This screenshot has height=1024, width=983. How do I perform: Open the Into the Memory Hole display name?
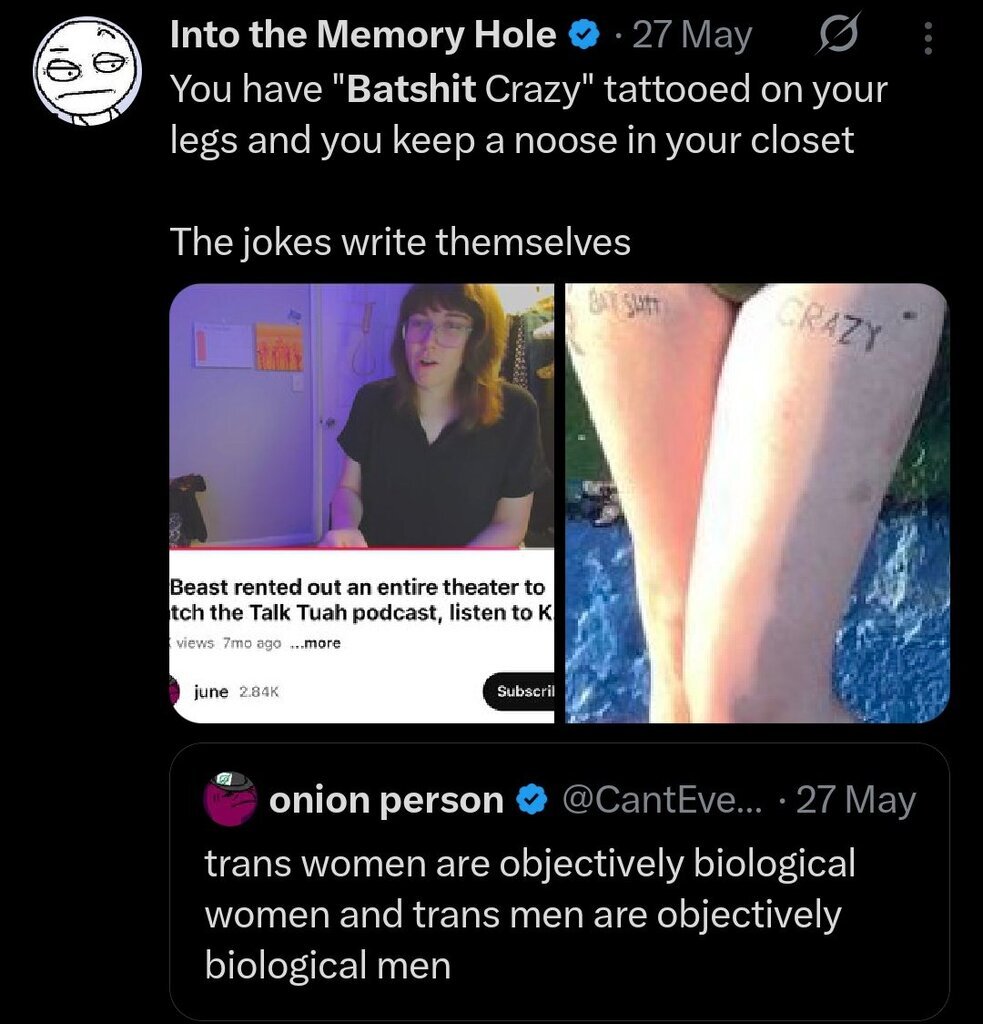tap(362, 36)
